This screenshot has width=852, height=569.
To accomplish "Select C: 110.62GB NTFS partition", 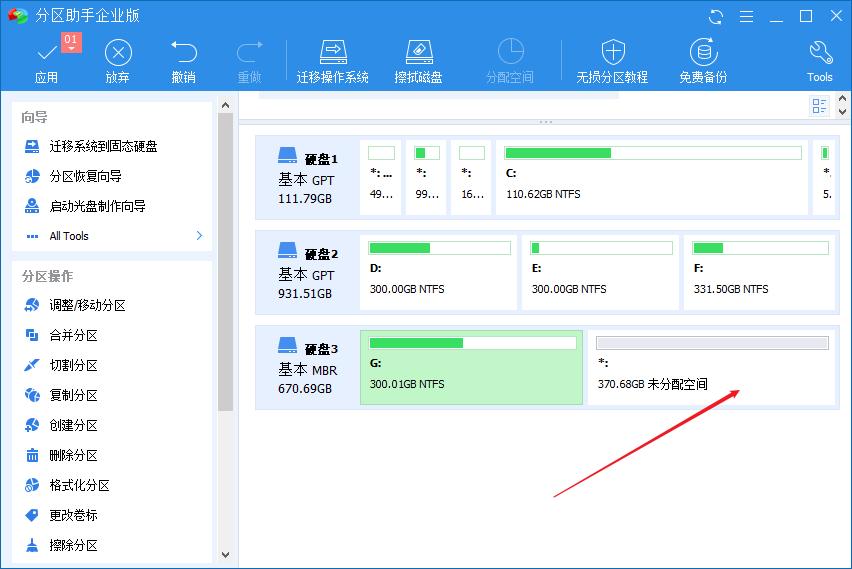I will (x=652, y=177).
